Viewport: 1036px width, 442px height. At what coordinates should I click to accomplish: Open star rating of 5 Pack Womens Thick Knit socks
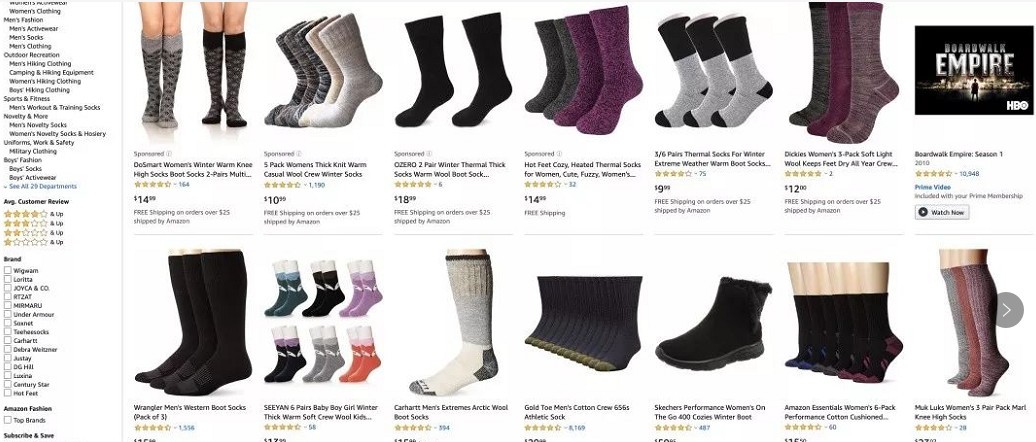tap(282, 185)
